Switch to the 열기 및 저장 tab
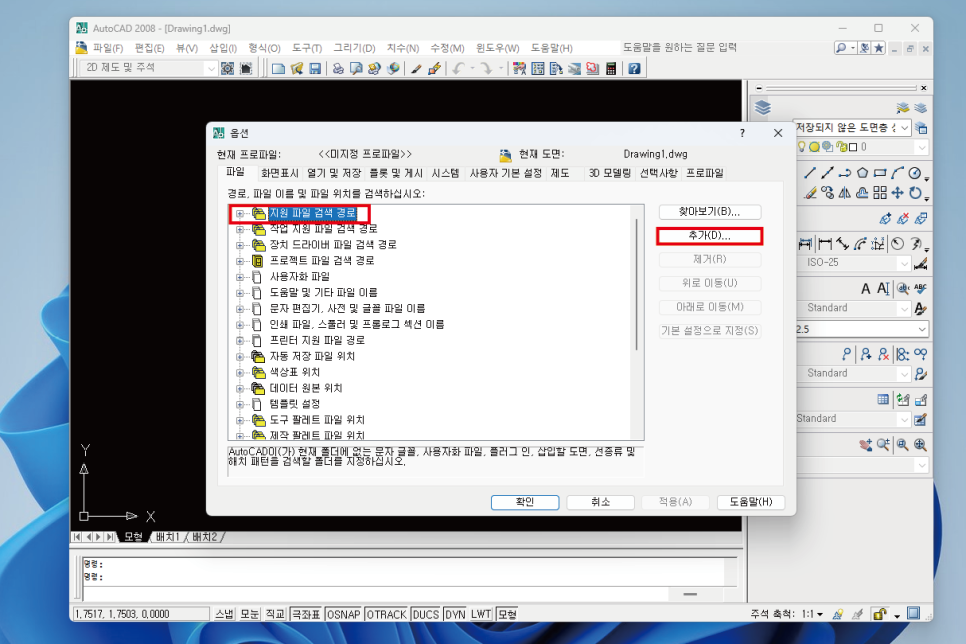This screenshot has width=966, height=644. point(334,174)
